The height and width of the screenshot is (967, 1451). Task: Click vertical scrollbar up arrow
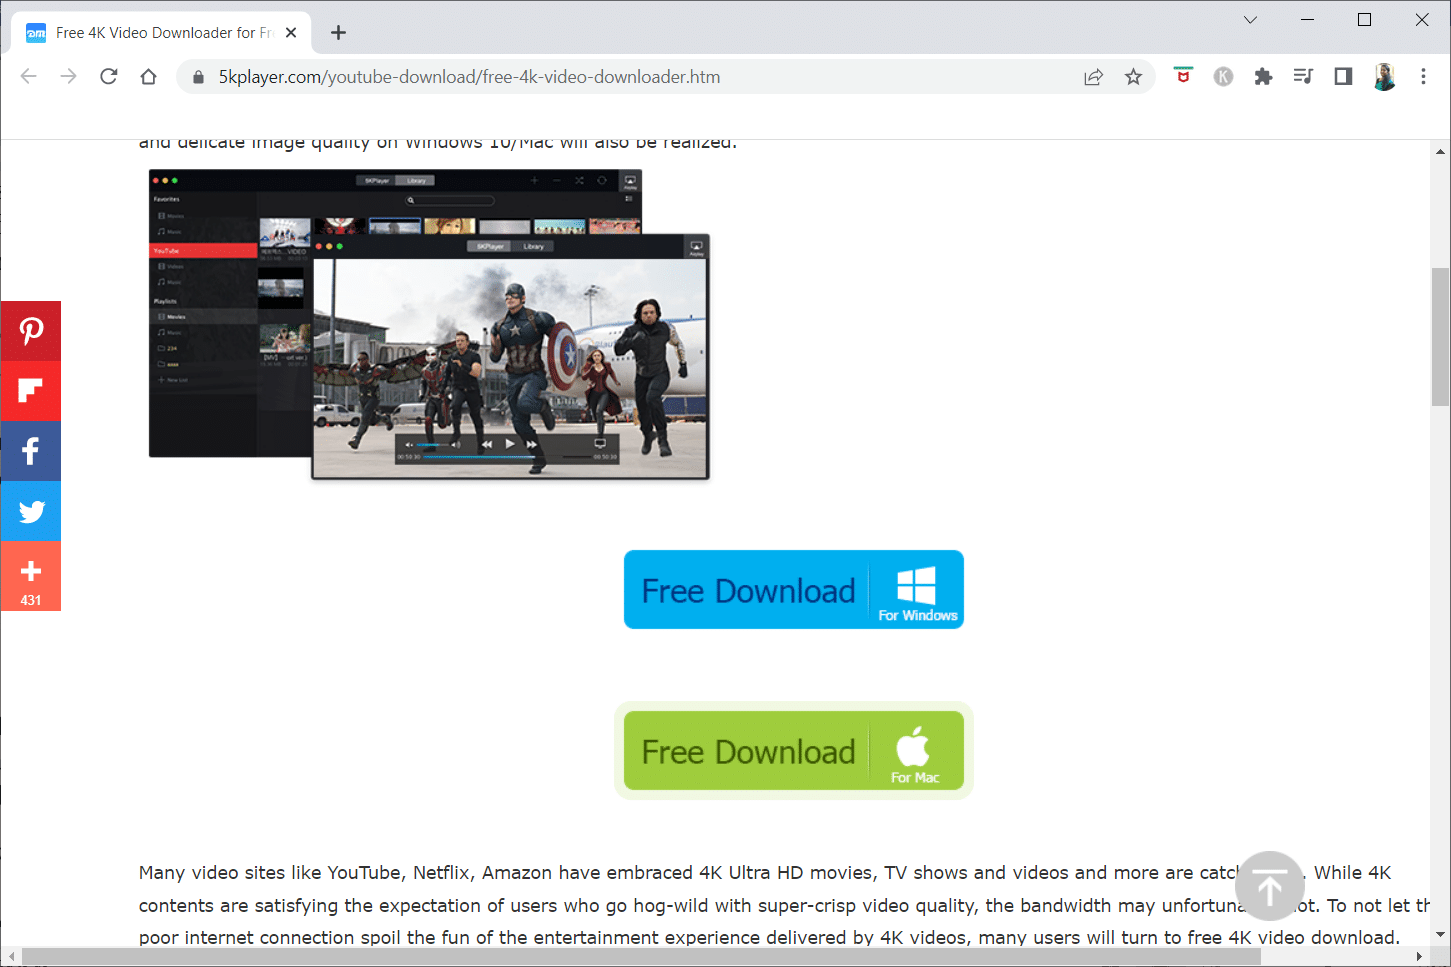1440,152
